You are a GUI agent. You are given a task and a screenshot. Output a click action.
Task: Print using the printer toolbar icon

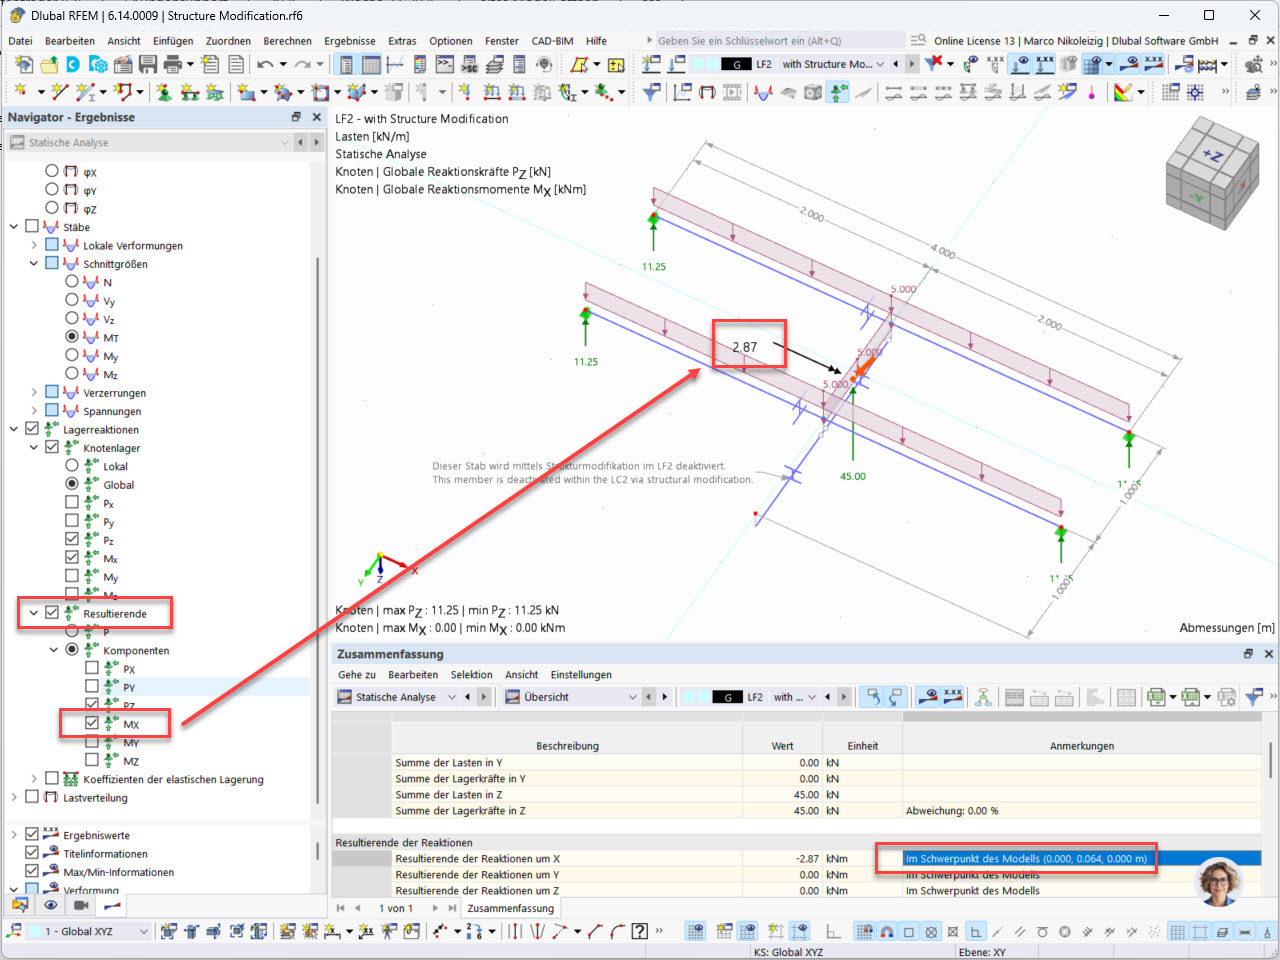pos(172,64)
